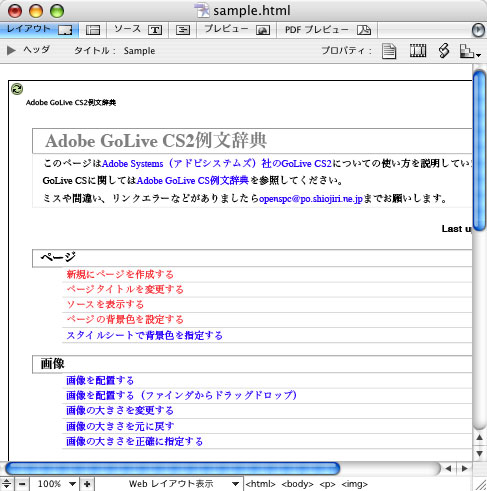Open the PDF プレビュー tab
This screenshot has height=491, width=487.
(327, 30)
